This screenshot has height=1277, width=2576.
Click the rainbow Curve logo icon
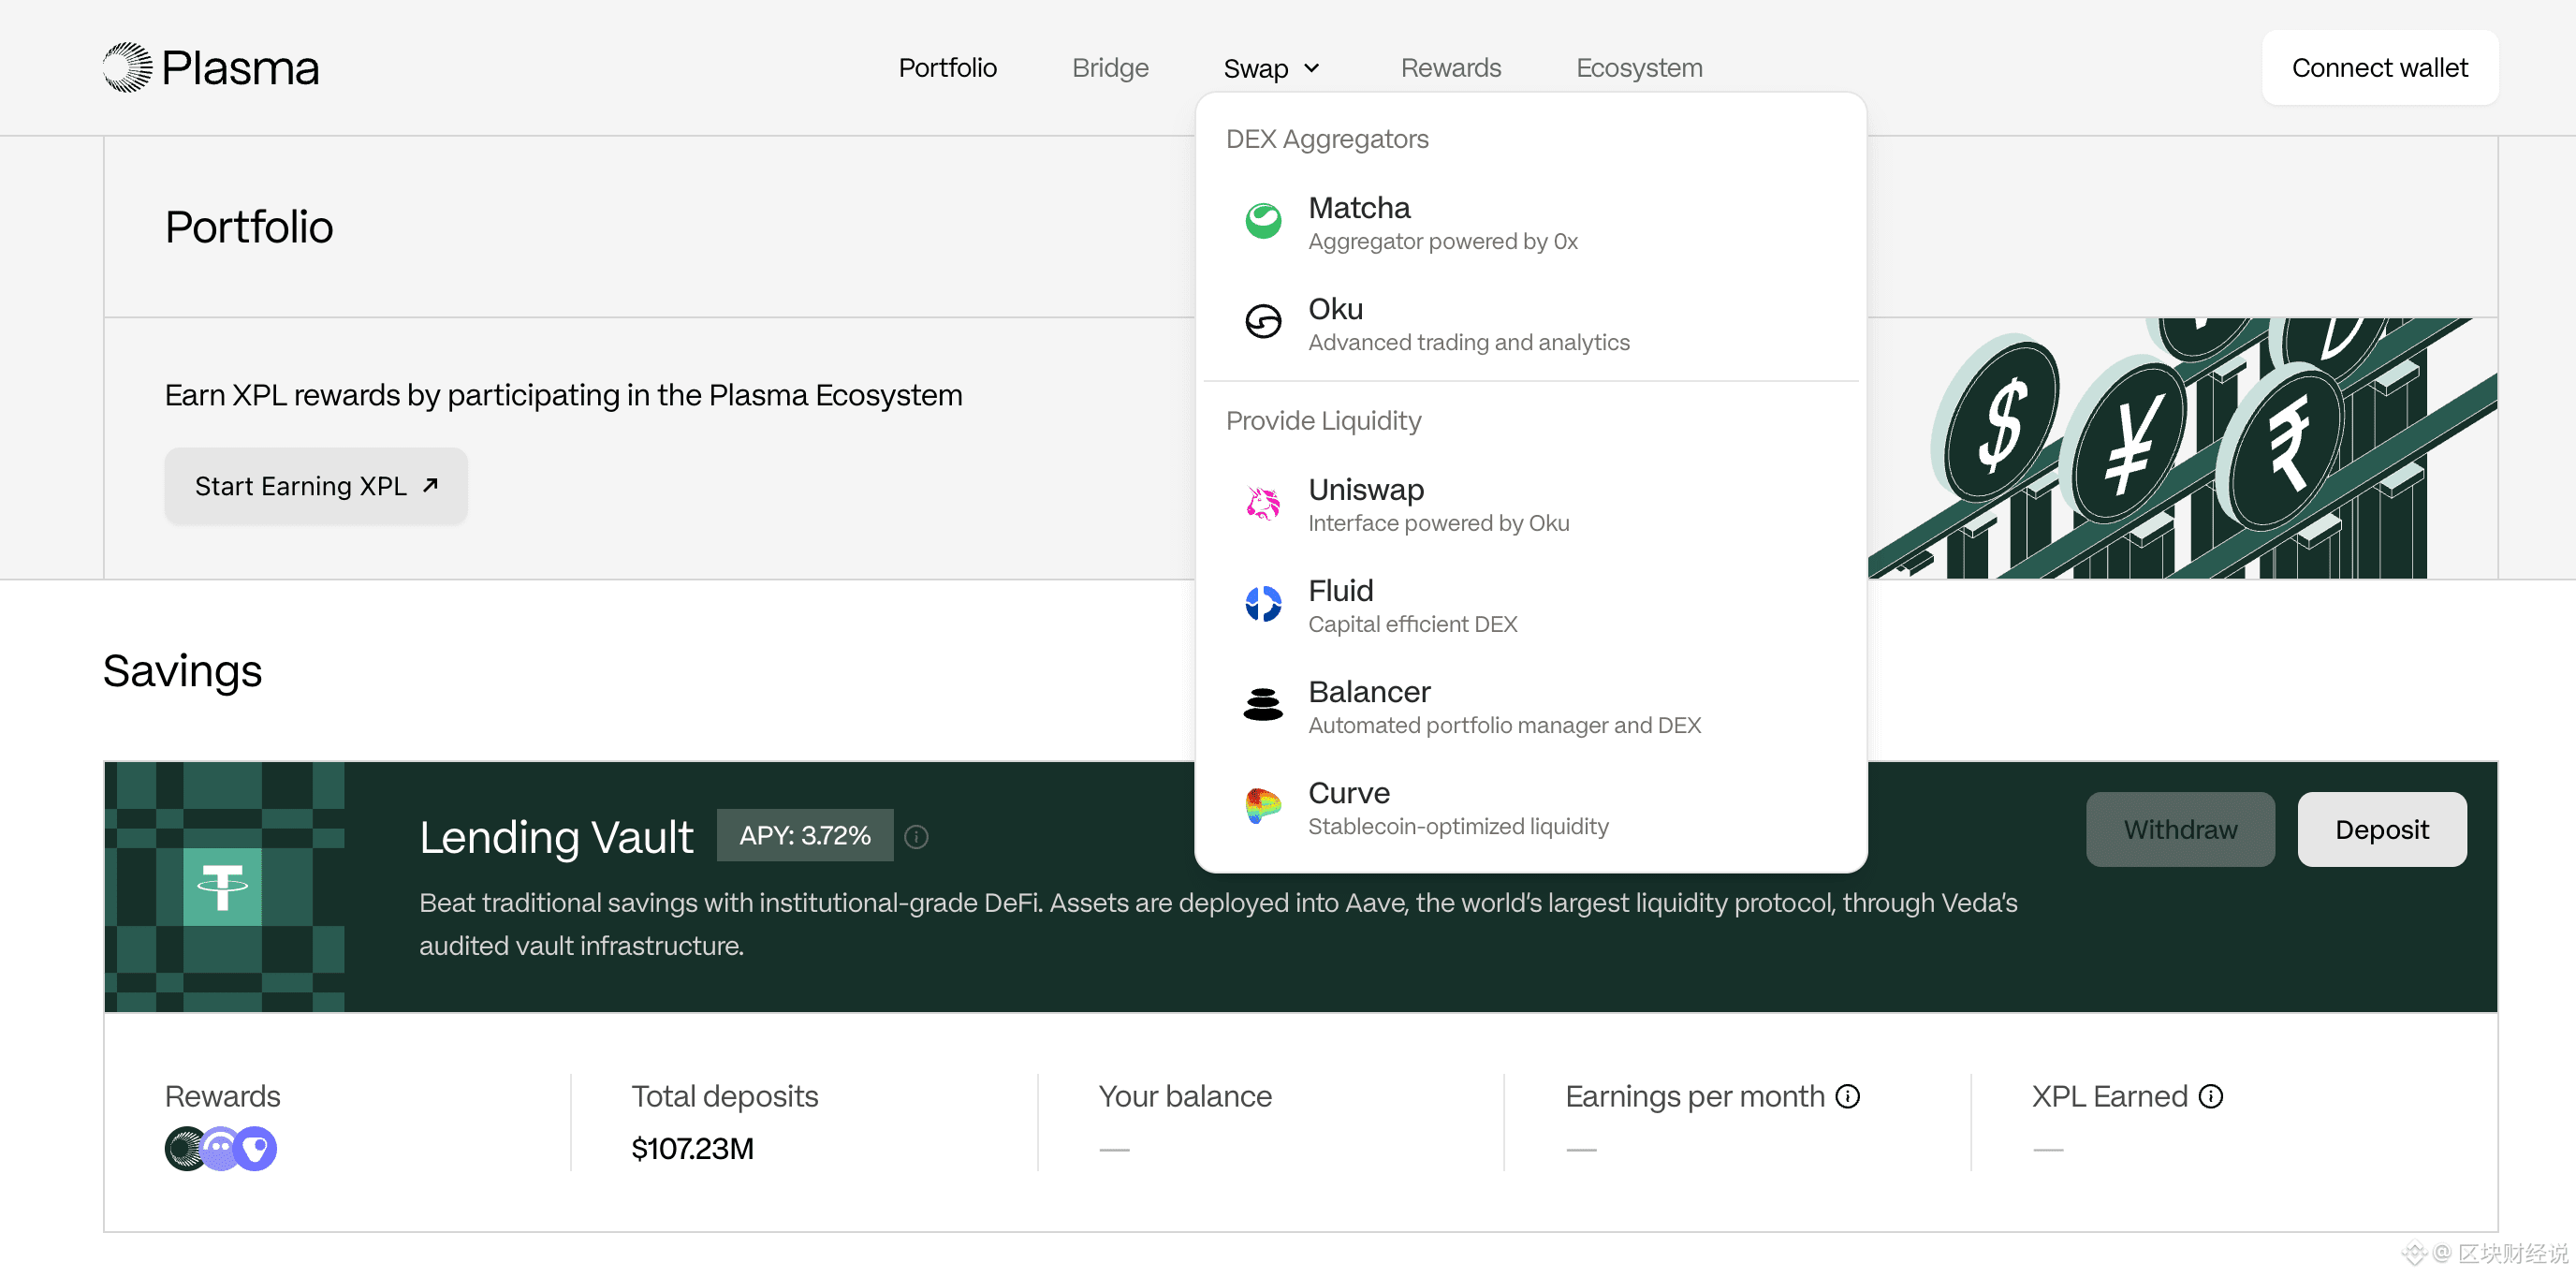click(1263, 806)
